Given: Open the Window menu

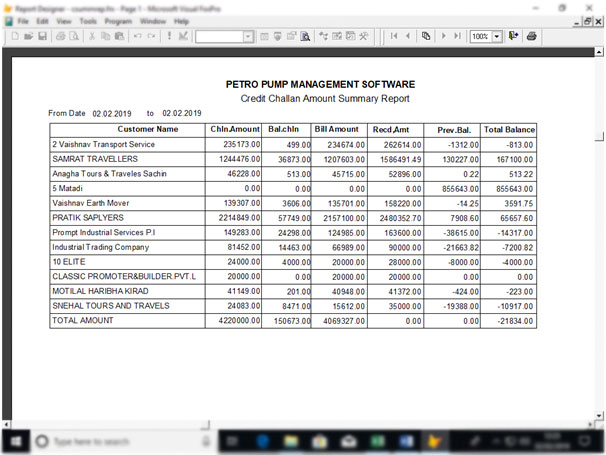Looking at the screenshot, I should tap(153, 21).
